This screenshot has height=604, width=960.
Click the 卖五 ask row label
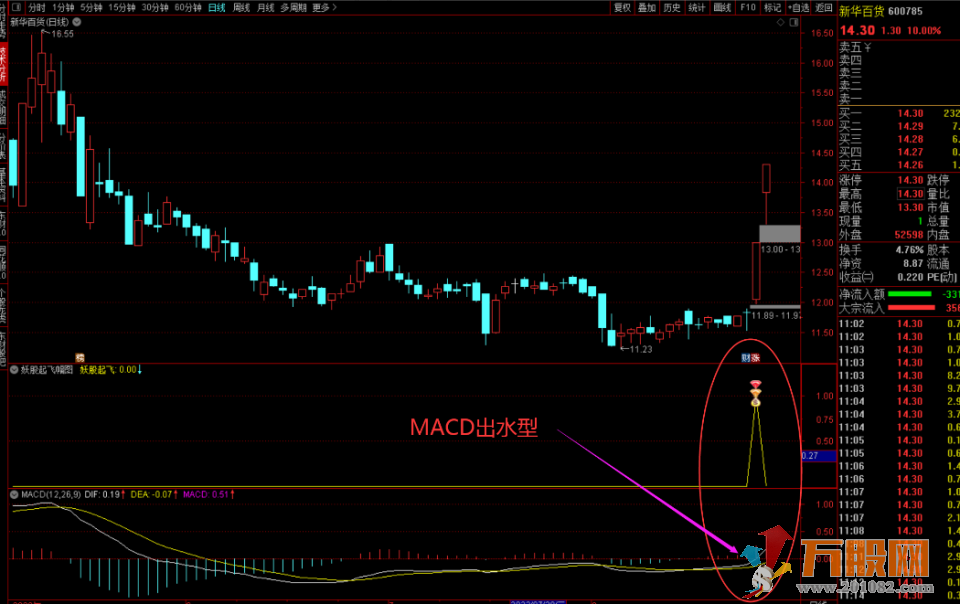(850, 47)
